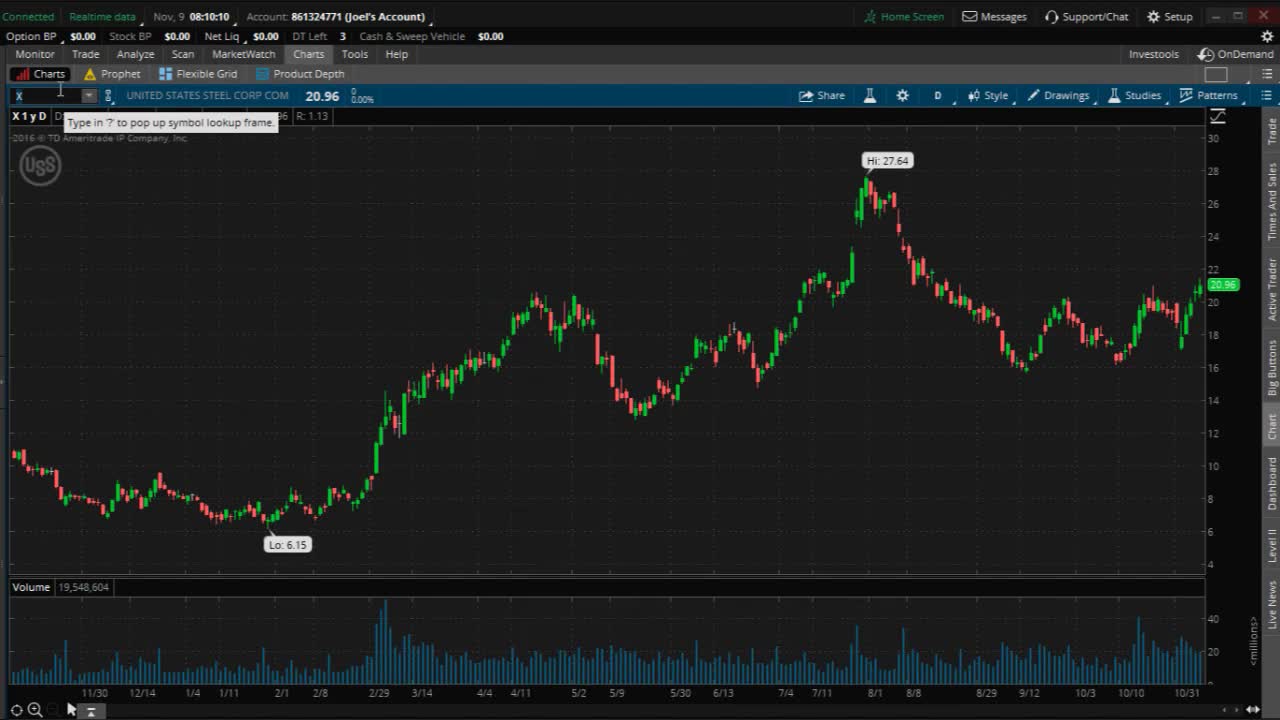1280x720 pixels.
Task: Open Support/Chat
Action: 1086,17
